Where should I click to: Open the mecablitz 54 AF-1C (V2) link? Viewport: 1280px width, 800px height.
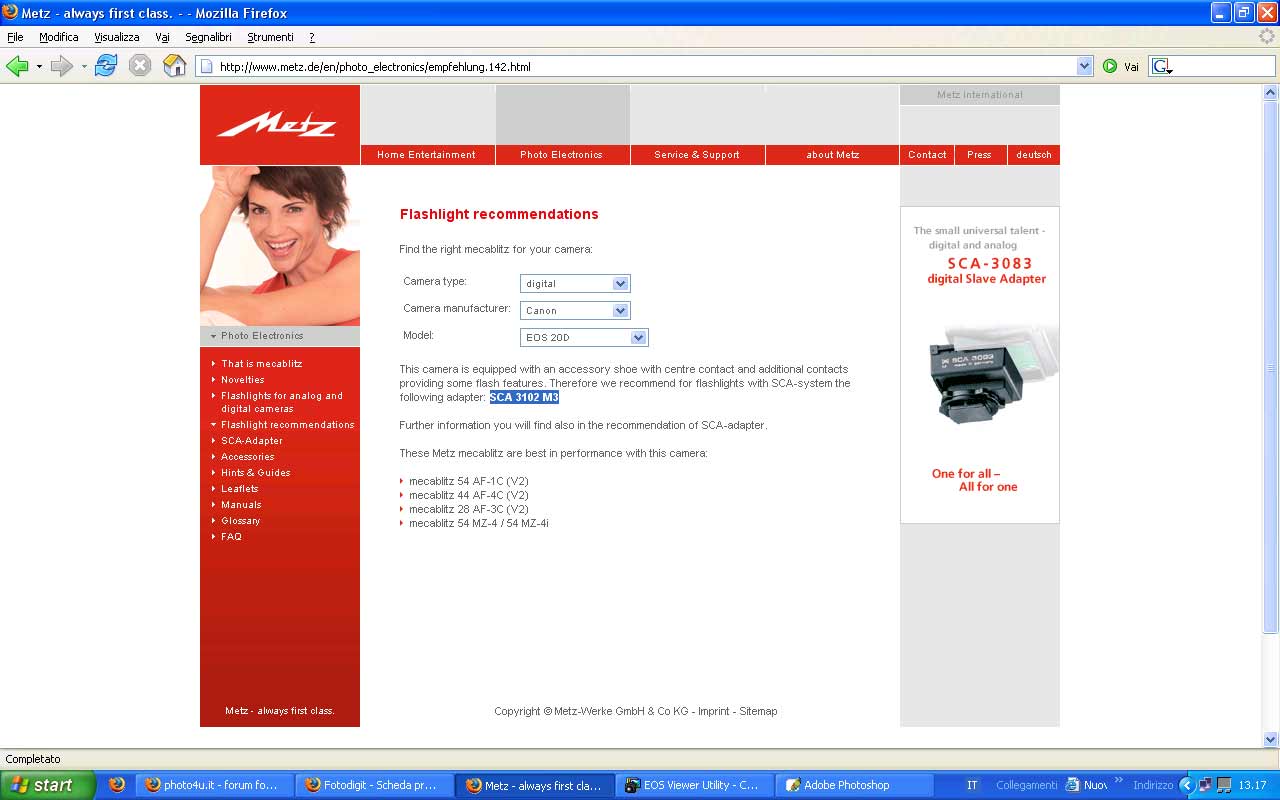[468, 482]
